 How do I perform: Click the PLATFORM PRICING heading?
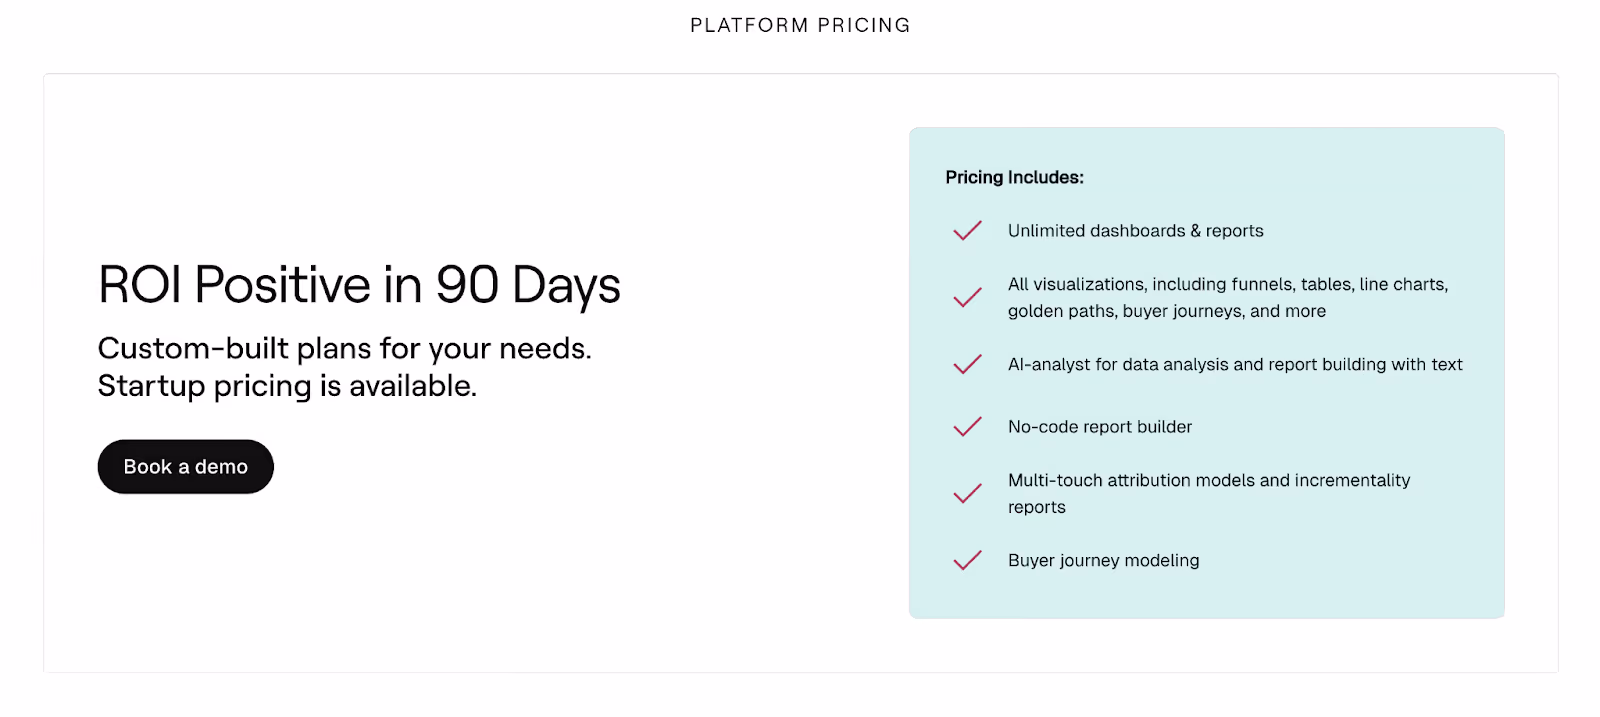tap(800, 25)
